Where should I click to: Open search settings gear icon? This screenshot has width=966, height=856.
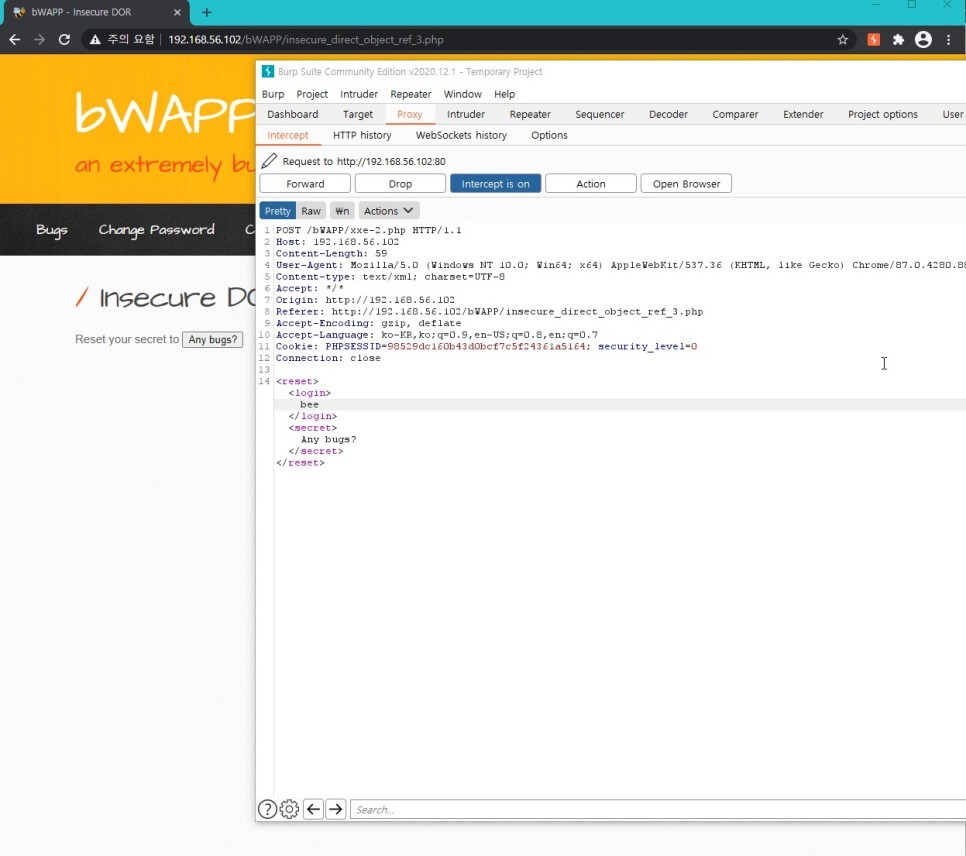[x=289, y=809]
